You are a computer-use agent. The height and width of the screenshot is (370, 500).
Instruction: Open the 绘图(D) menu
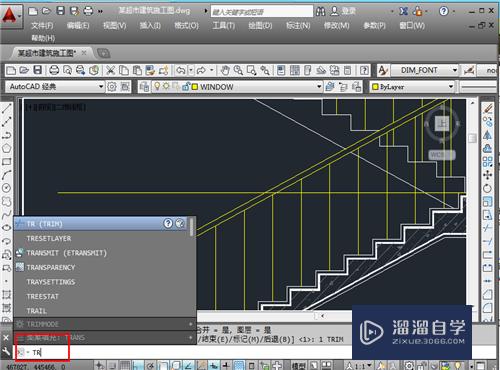pos(260,26)
